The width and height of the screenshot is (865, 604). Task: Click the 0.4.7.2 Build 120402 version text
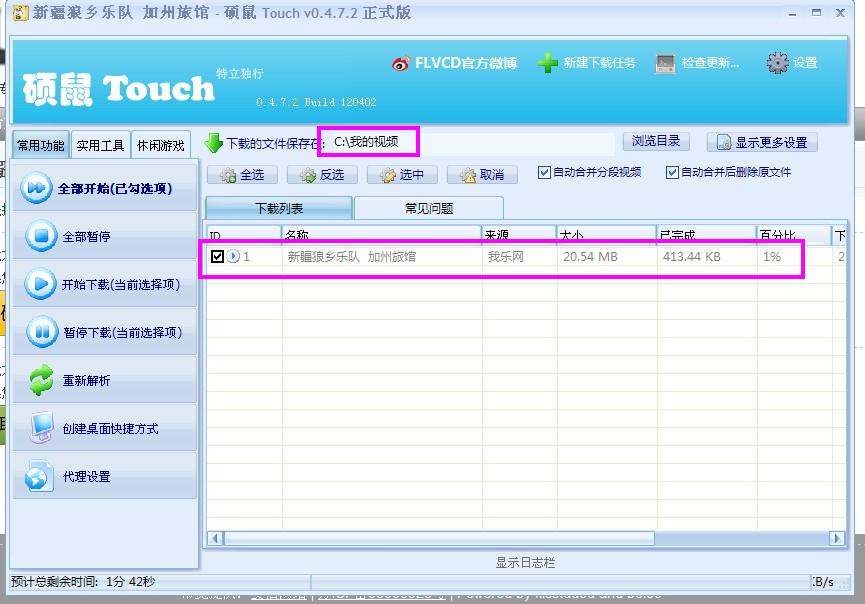[x=316, y=102]
